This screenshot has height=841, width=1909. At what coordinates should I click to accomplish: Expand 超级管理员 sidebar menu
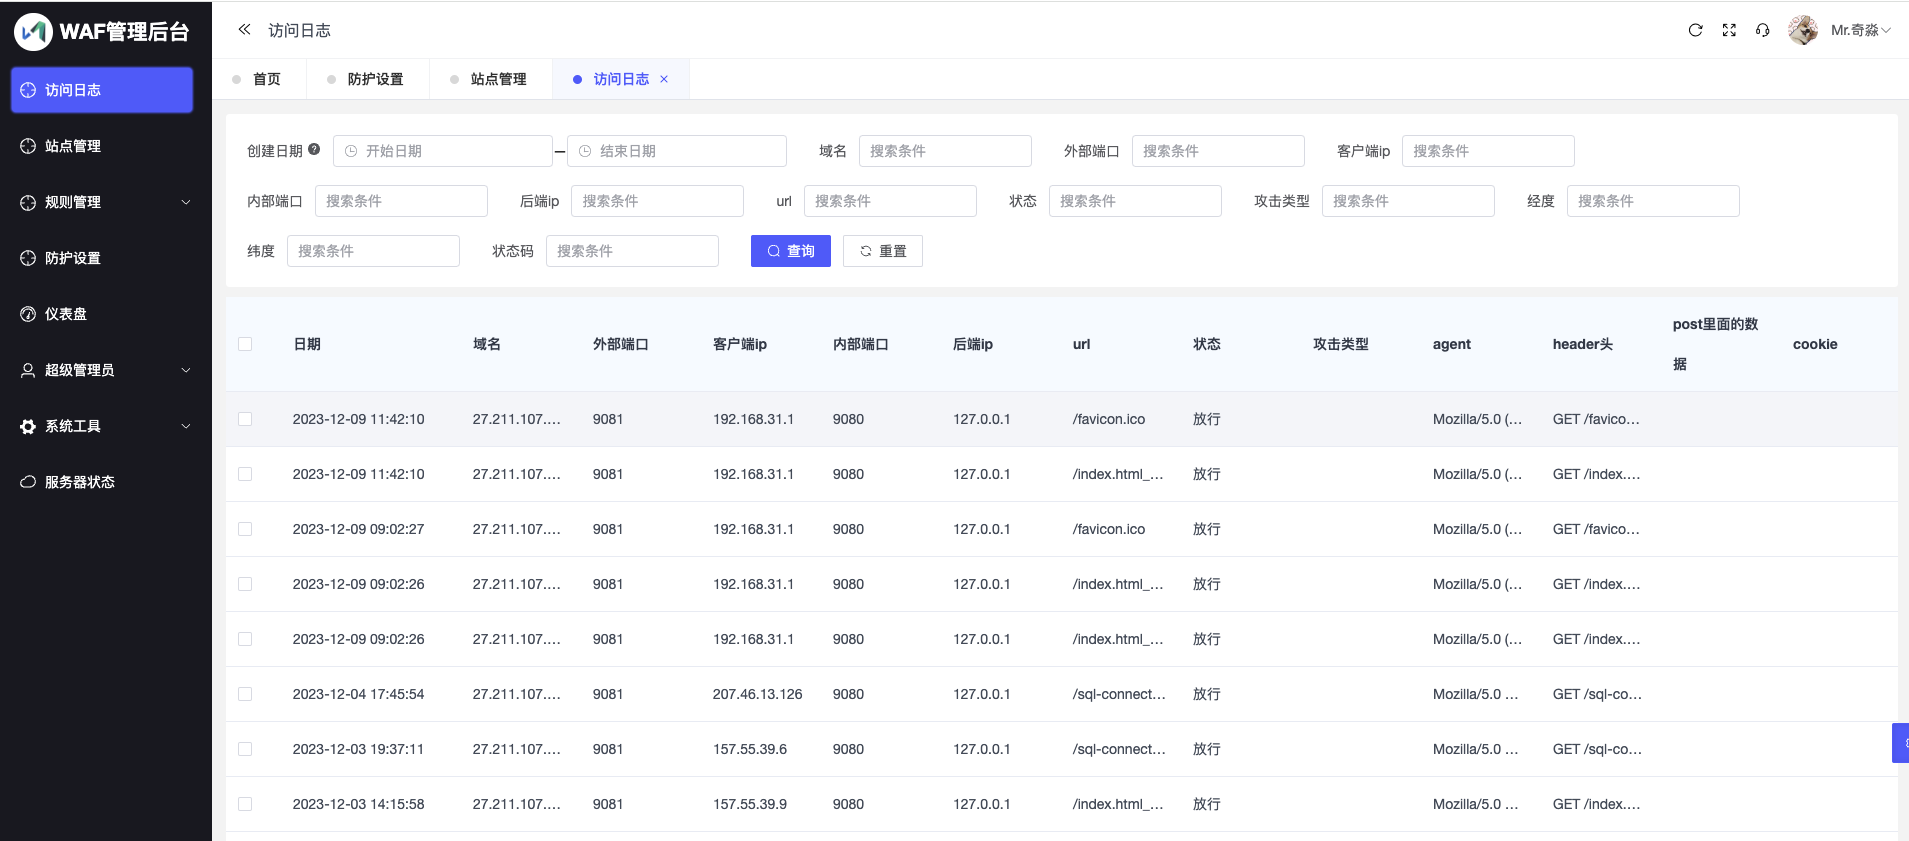102,370
